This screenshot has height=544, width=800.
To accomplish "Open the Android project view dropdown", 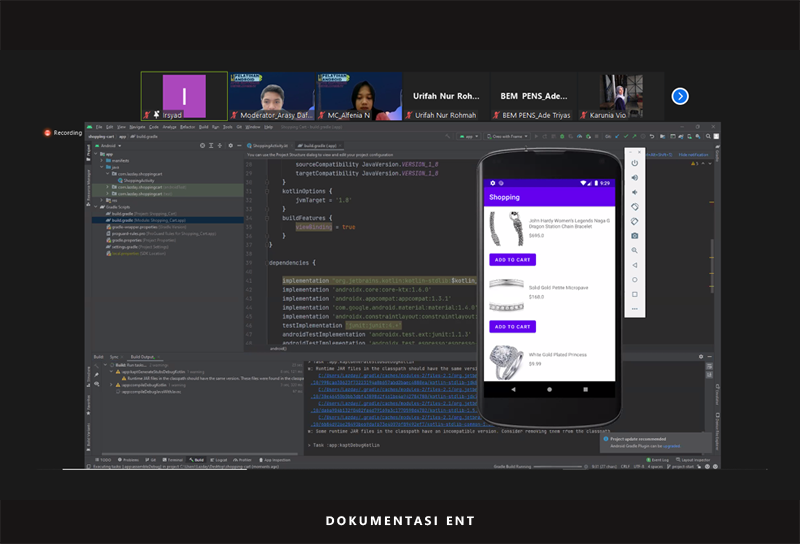I will click(108, 145).
